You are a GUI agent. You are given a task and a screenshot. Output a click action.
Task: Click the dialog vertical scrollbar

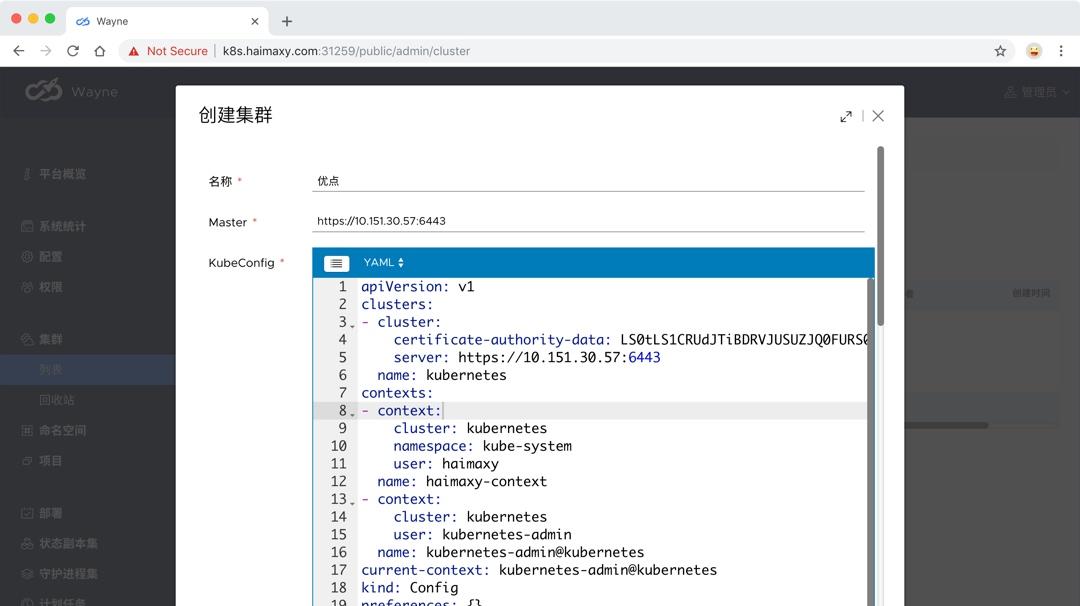[880, 236]
